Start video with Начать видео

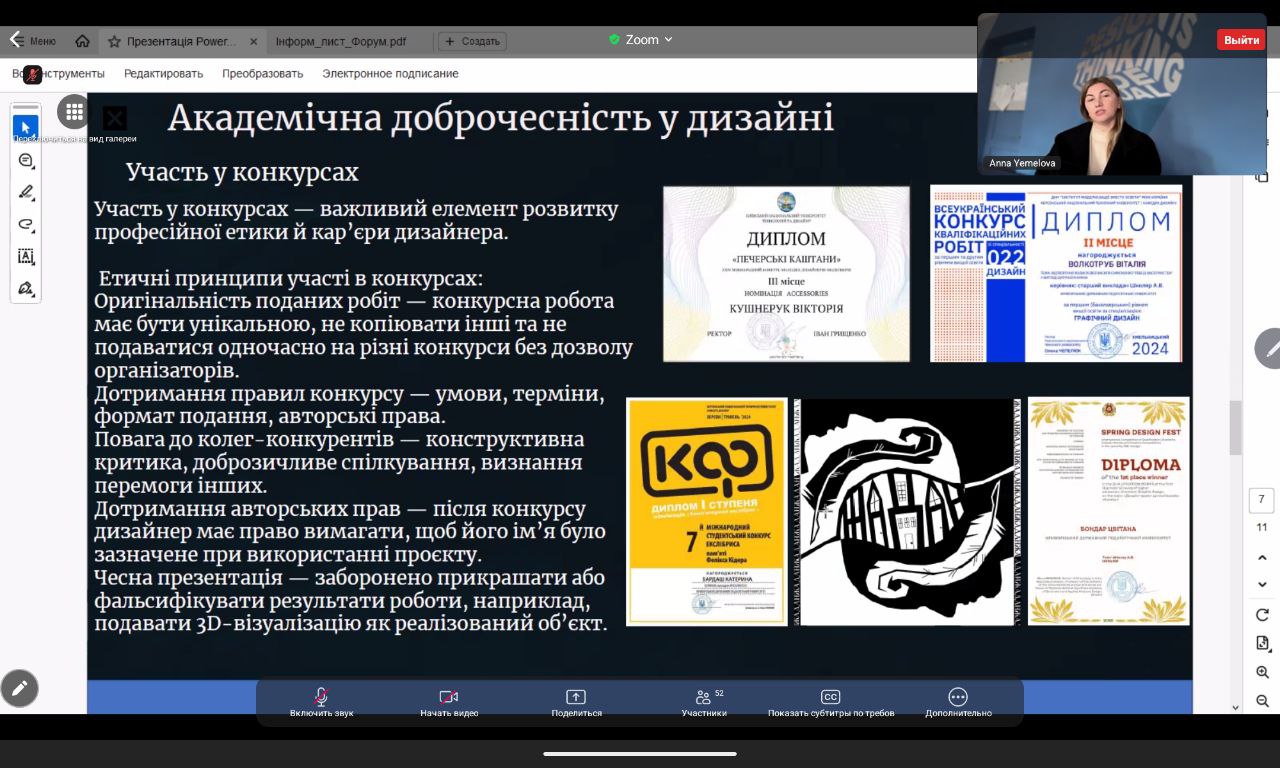(x=447, y=701)
